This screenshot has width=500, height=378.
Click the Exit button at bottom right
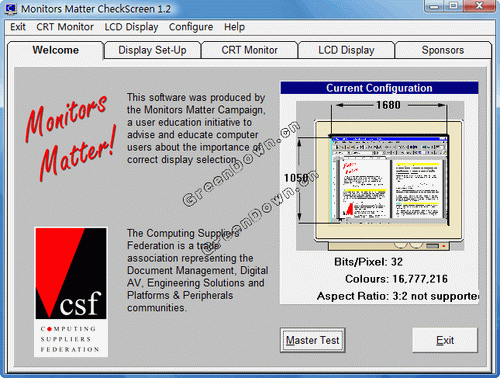445,340
